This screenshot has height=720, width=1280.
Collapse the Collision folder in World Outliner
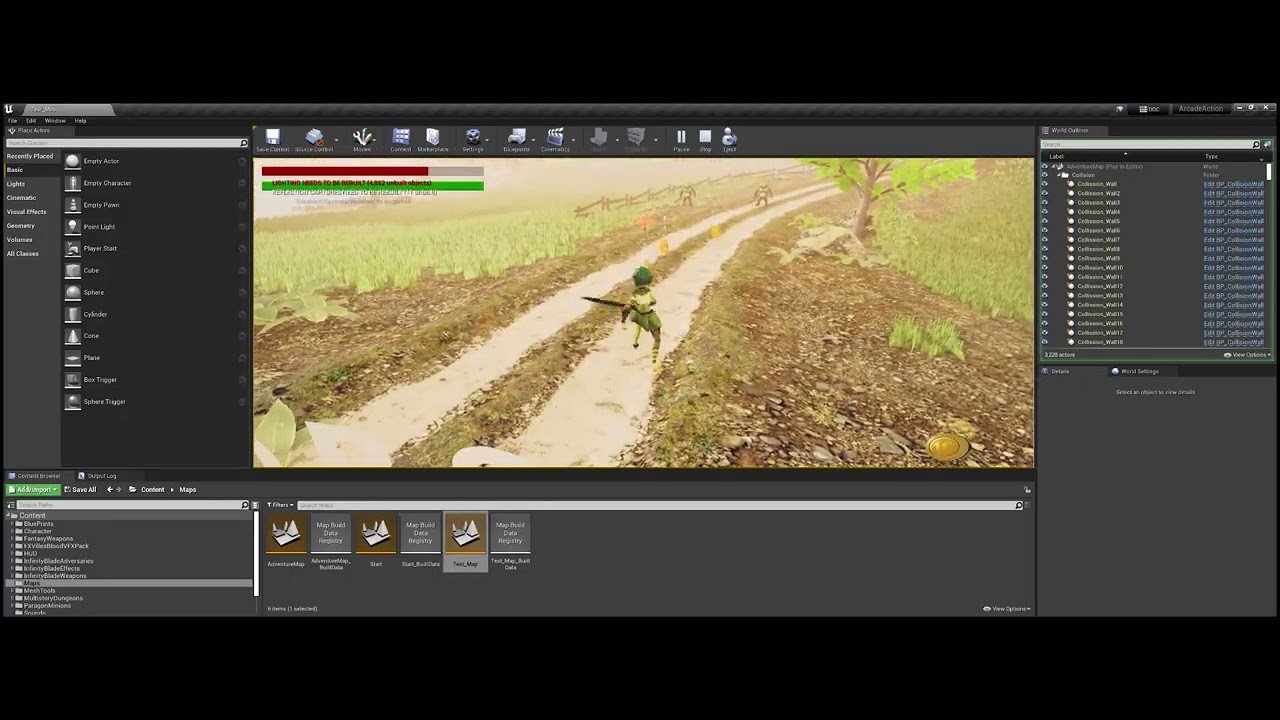coord(1058,175)
